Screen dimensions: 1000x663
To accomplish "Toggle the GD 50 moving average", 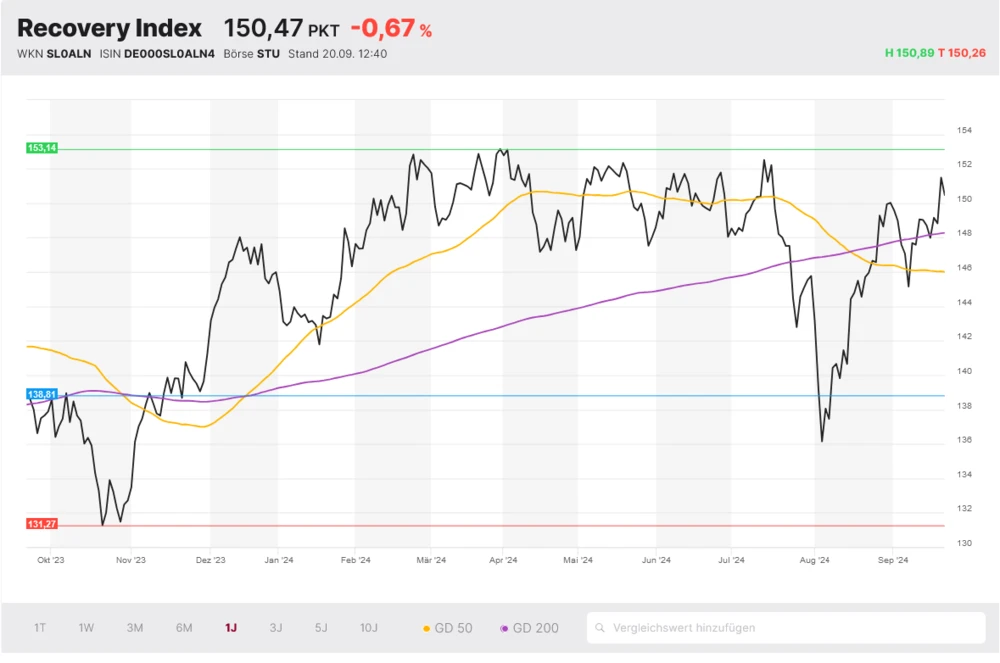I will point(445,627).
